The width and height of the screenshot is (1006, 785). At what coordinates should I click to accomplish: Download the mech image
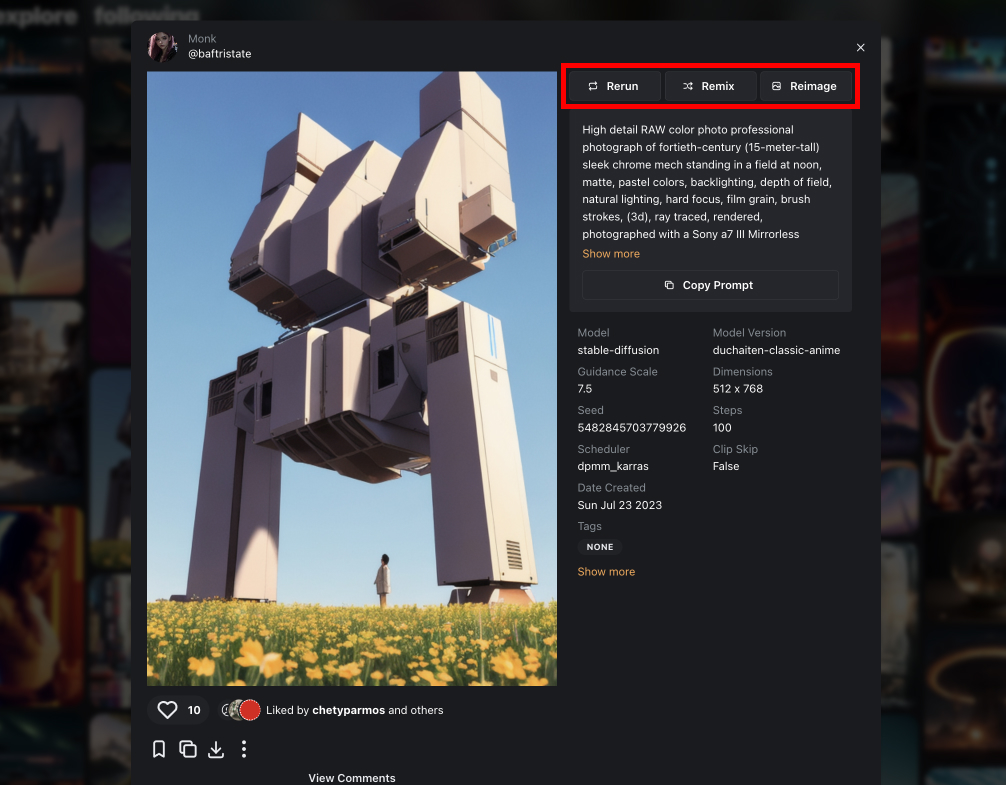tap(215, 749)
